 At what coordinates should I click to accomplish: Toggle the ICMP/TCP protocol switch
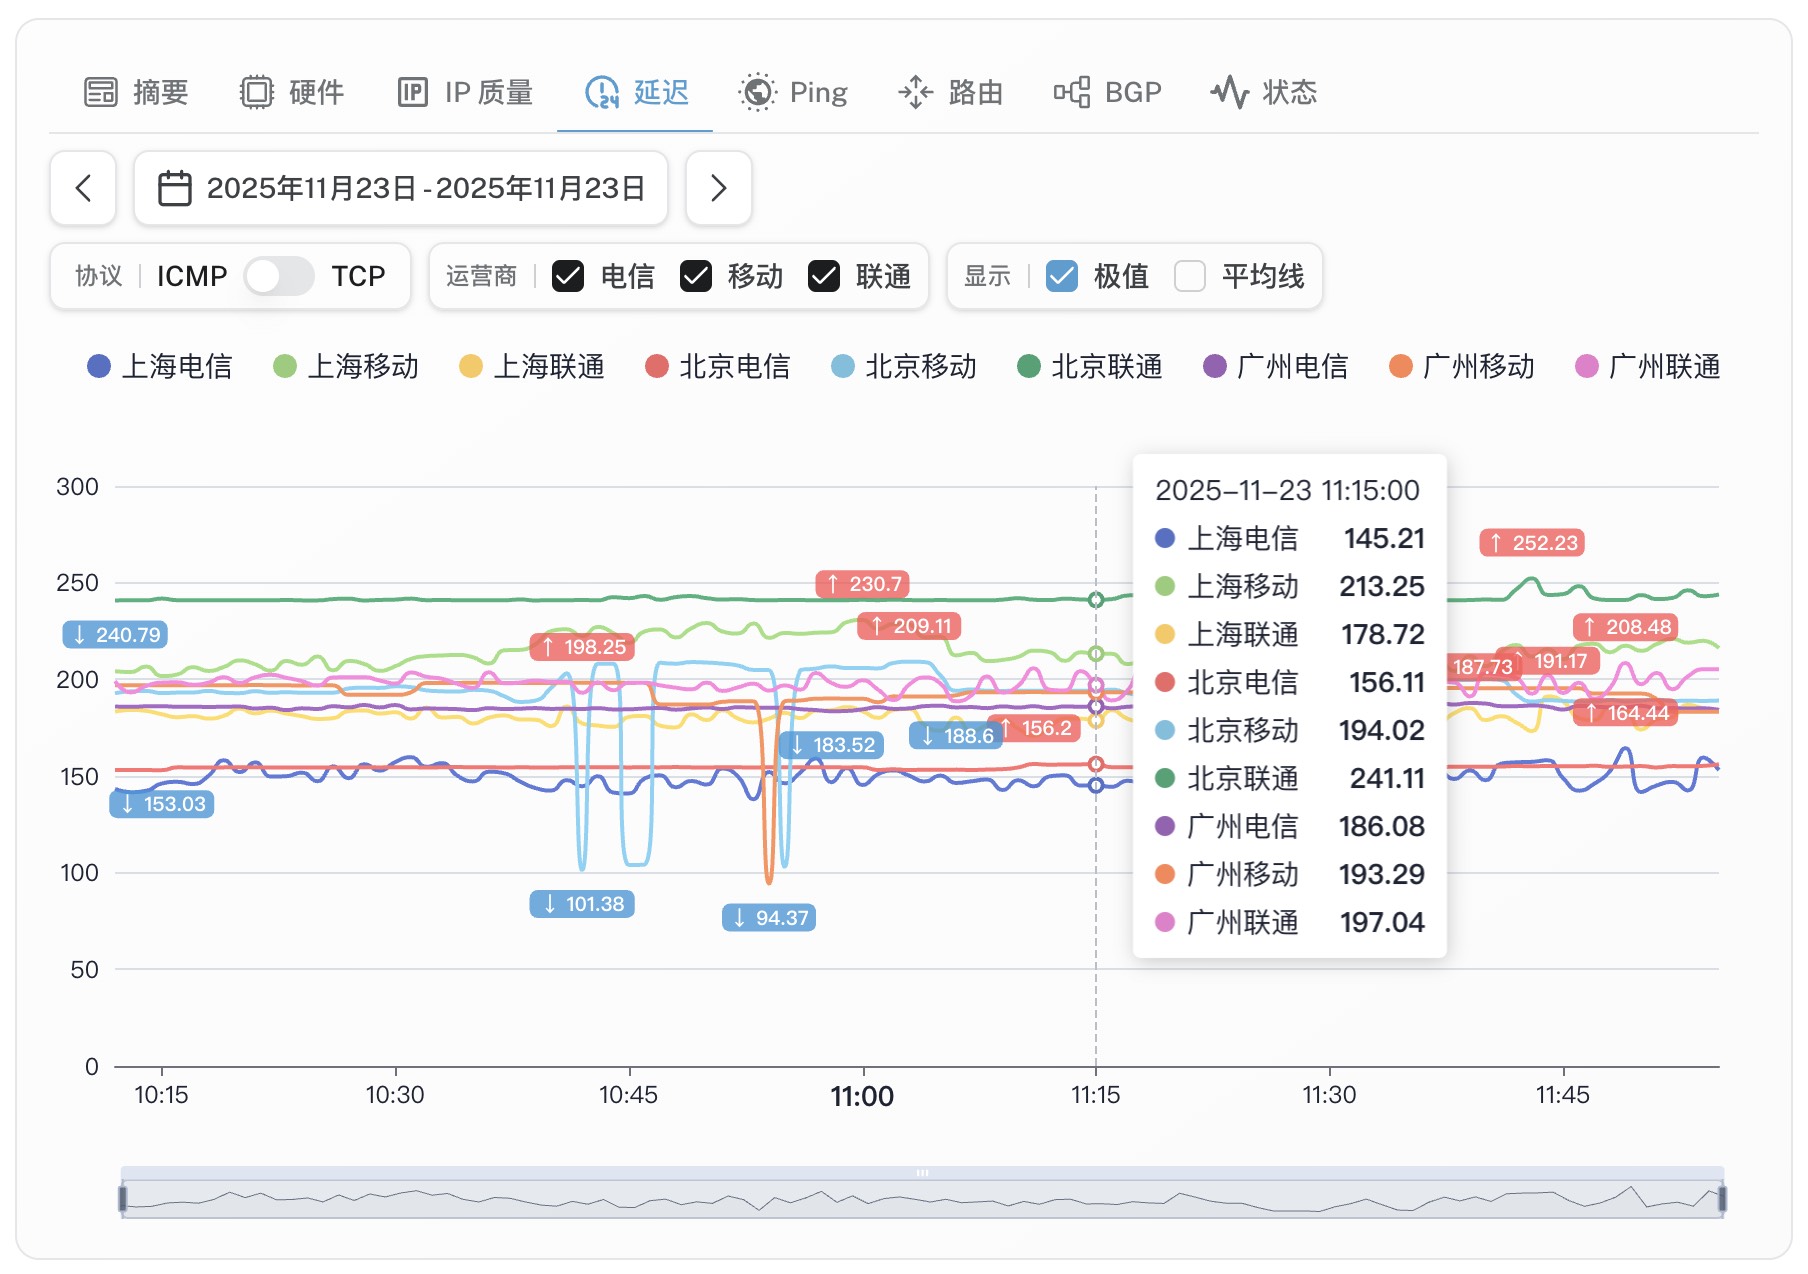pos(279,276)
